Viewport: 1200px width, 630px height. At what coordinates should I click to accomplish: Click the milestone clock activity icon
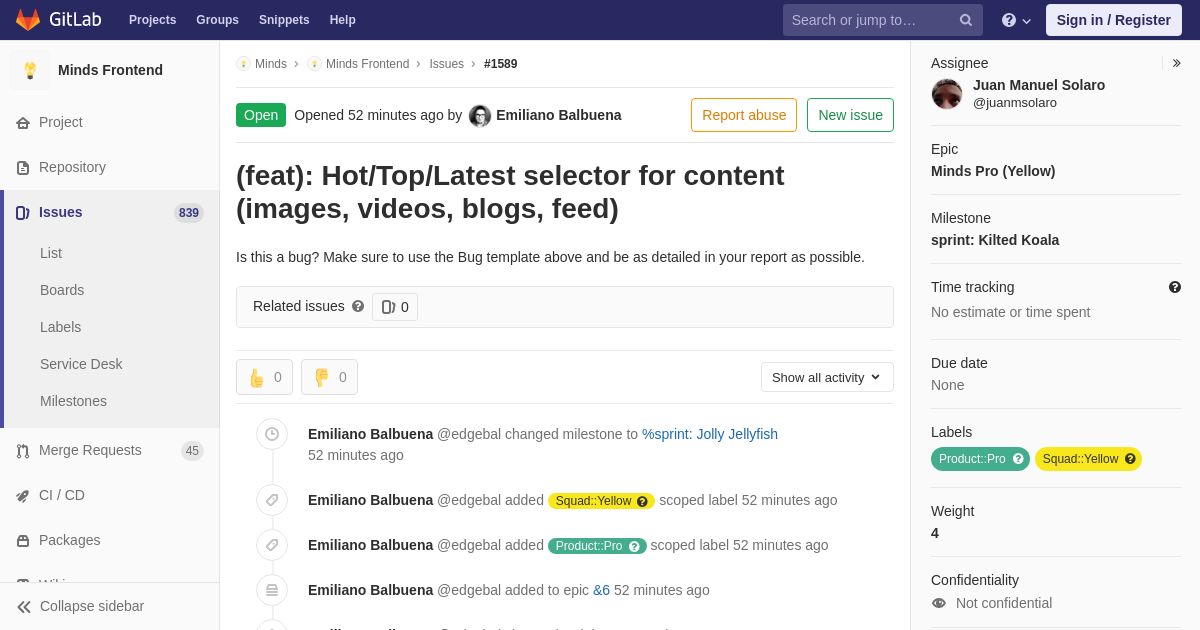pos(272,434)
